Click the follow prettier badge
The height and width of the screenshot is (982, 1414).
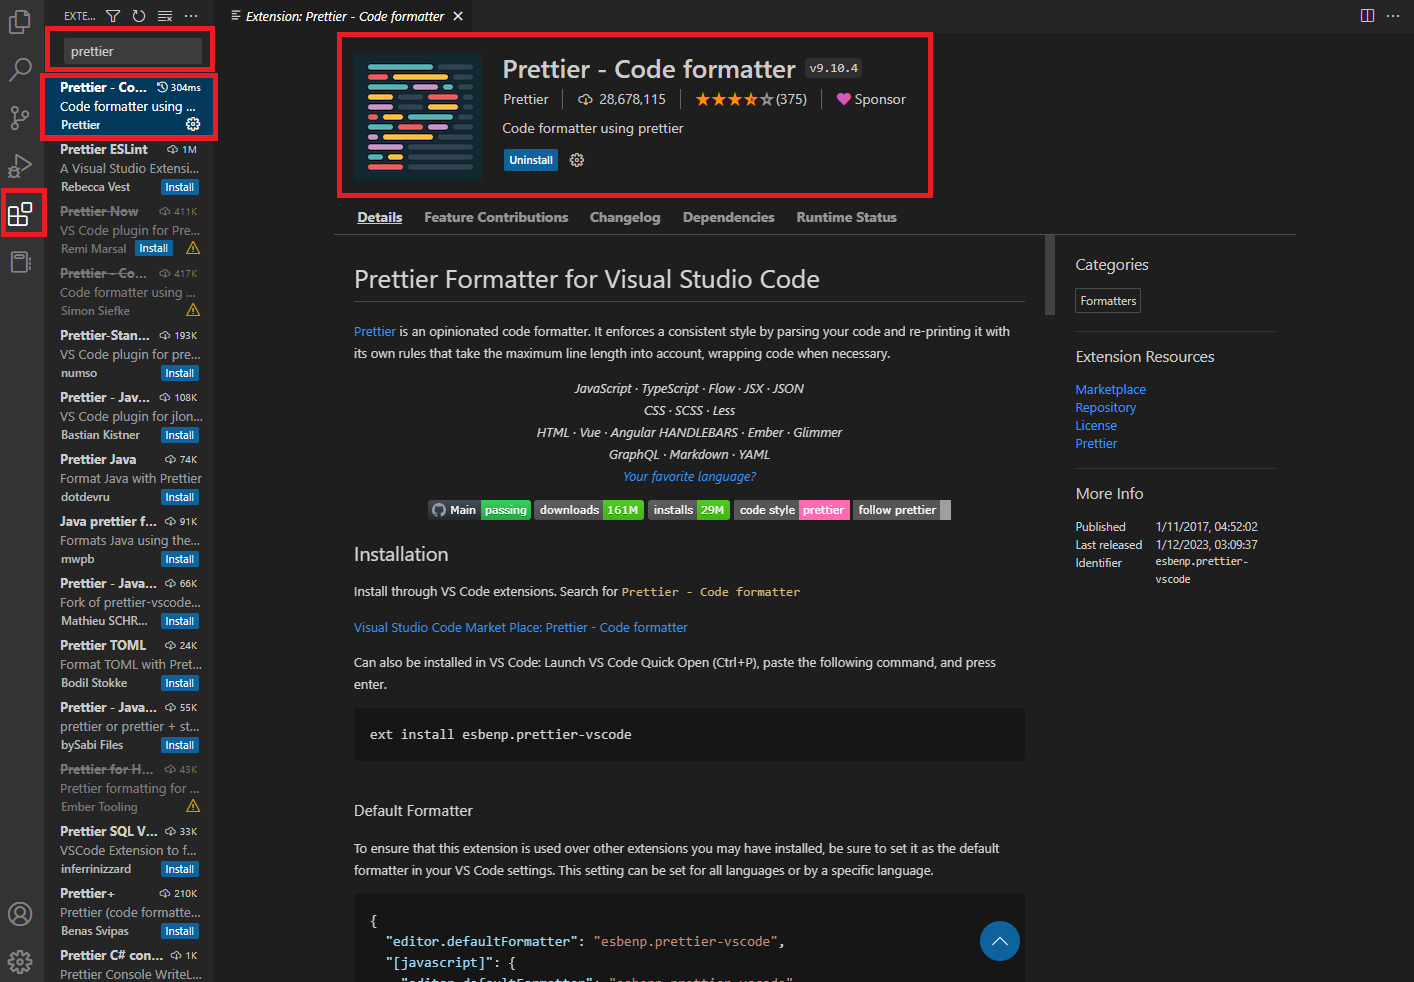tap(902, 510)
